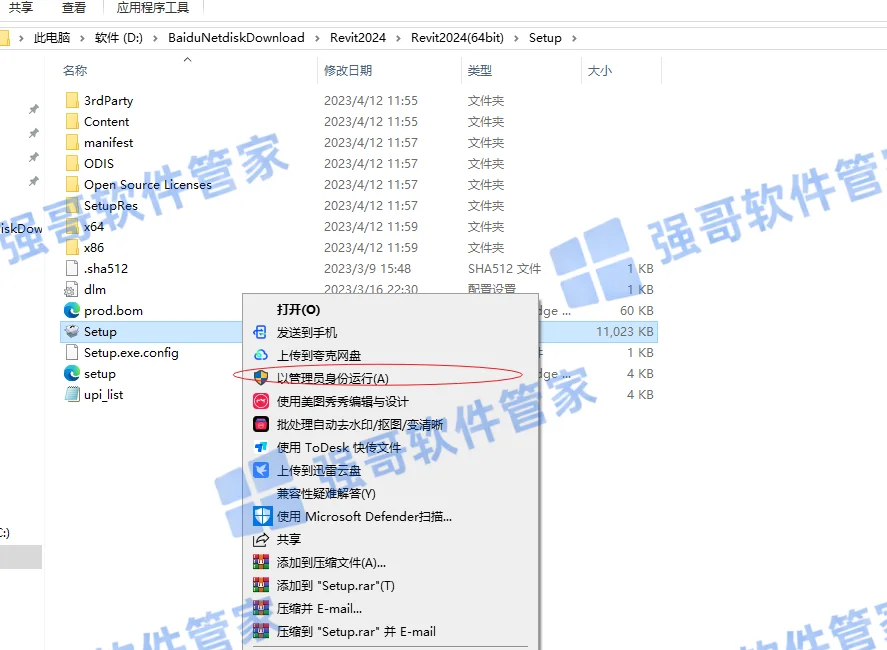Click the 发送到手机 phone icon
The image size is (887, 650).
click(260, 333)
